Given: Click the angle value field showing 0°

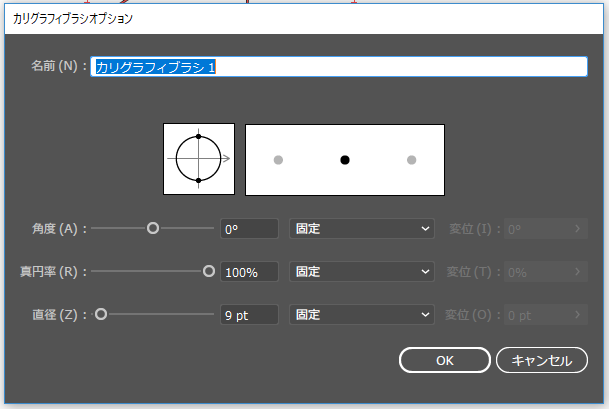Looking at the screenshot, I should click(x=249, y=229).
